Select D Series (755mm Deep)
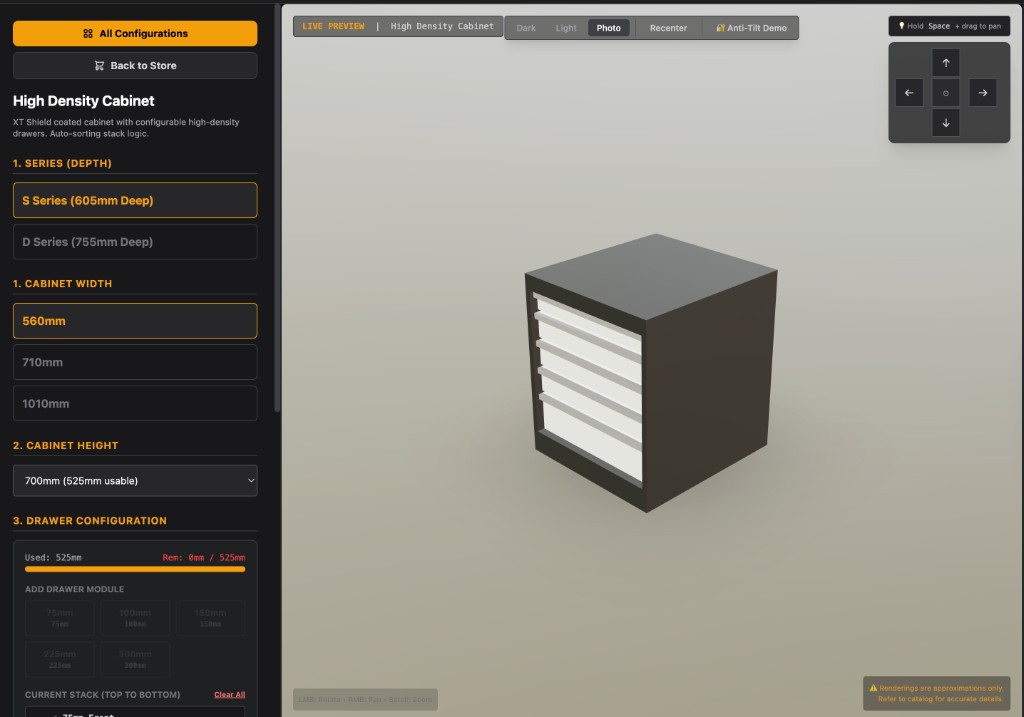1024x717 pixels. (135, 242)
